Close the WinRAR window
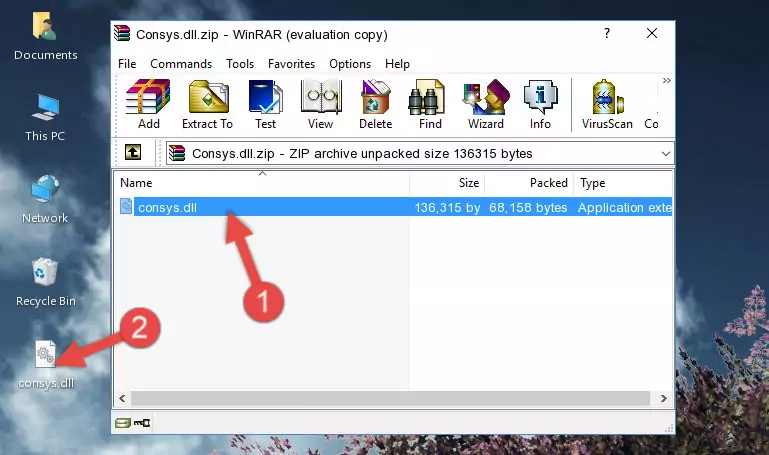 click(652, 33)
